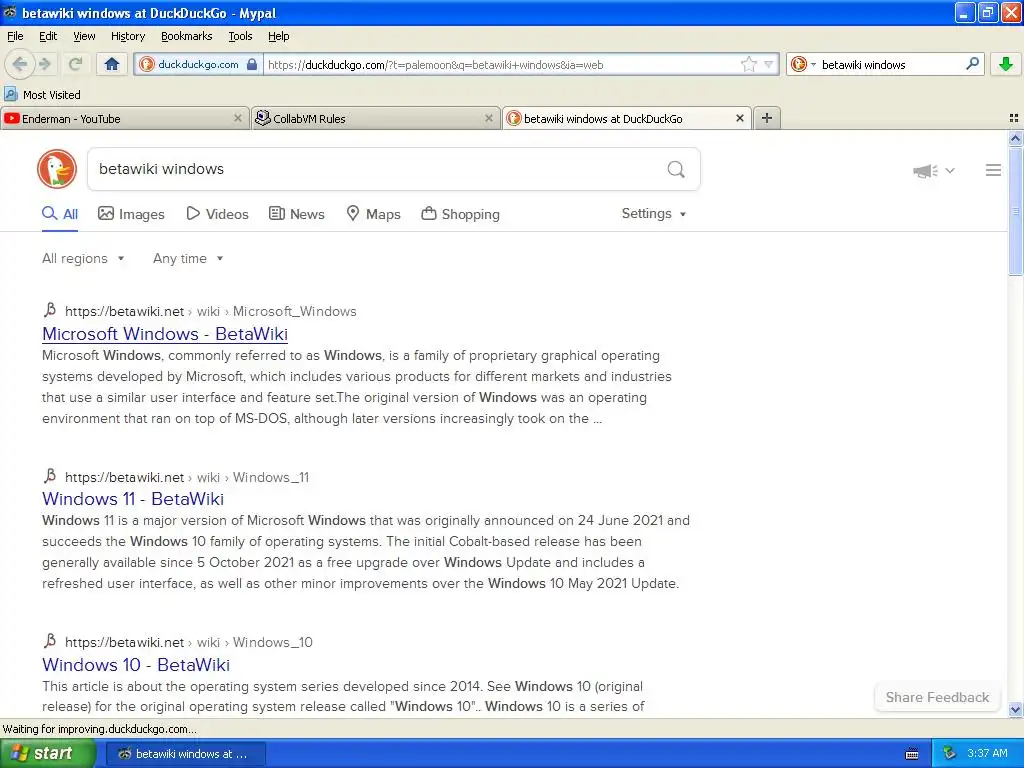Viewport: 1024px width, 768px height.
Task: Open the History menu
Action: tap(127, 36)
